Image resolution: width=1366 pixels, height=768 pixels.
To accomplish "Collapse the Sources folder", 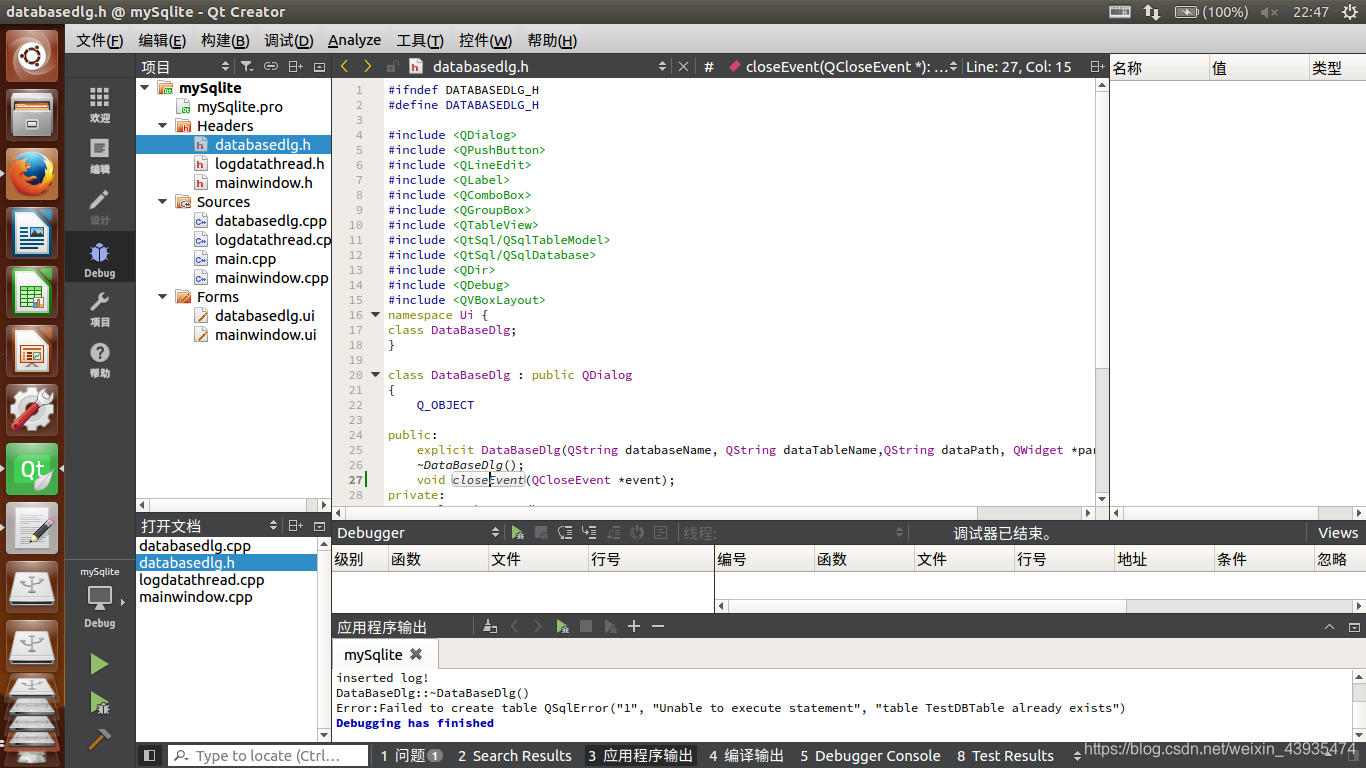I will (x=163, y=202).
